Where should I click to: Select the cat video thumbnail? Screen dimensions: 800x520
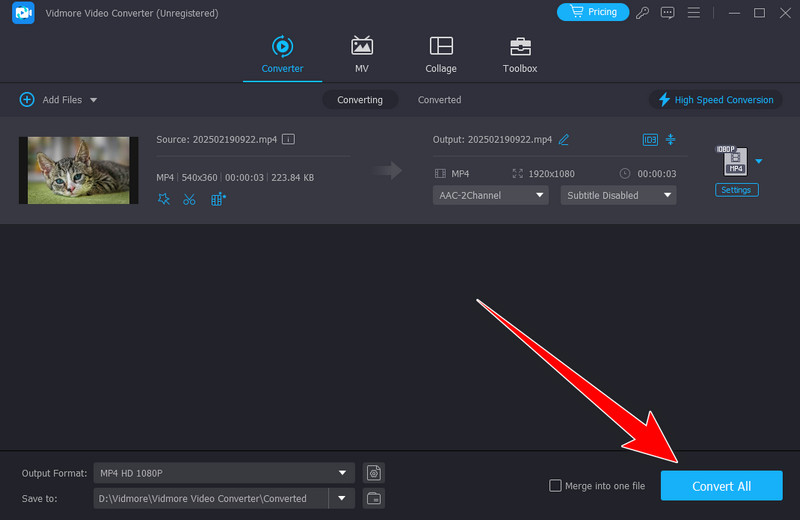coord(79,170)
